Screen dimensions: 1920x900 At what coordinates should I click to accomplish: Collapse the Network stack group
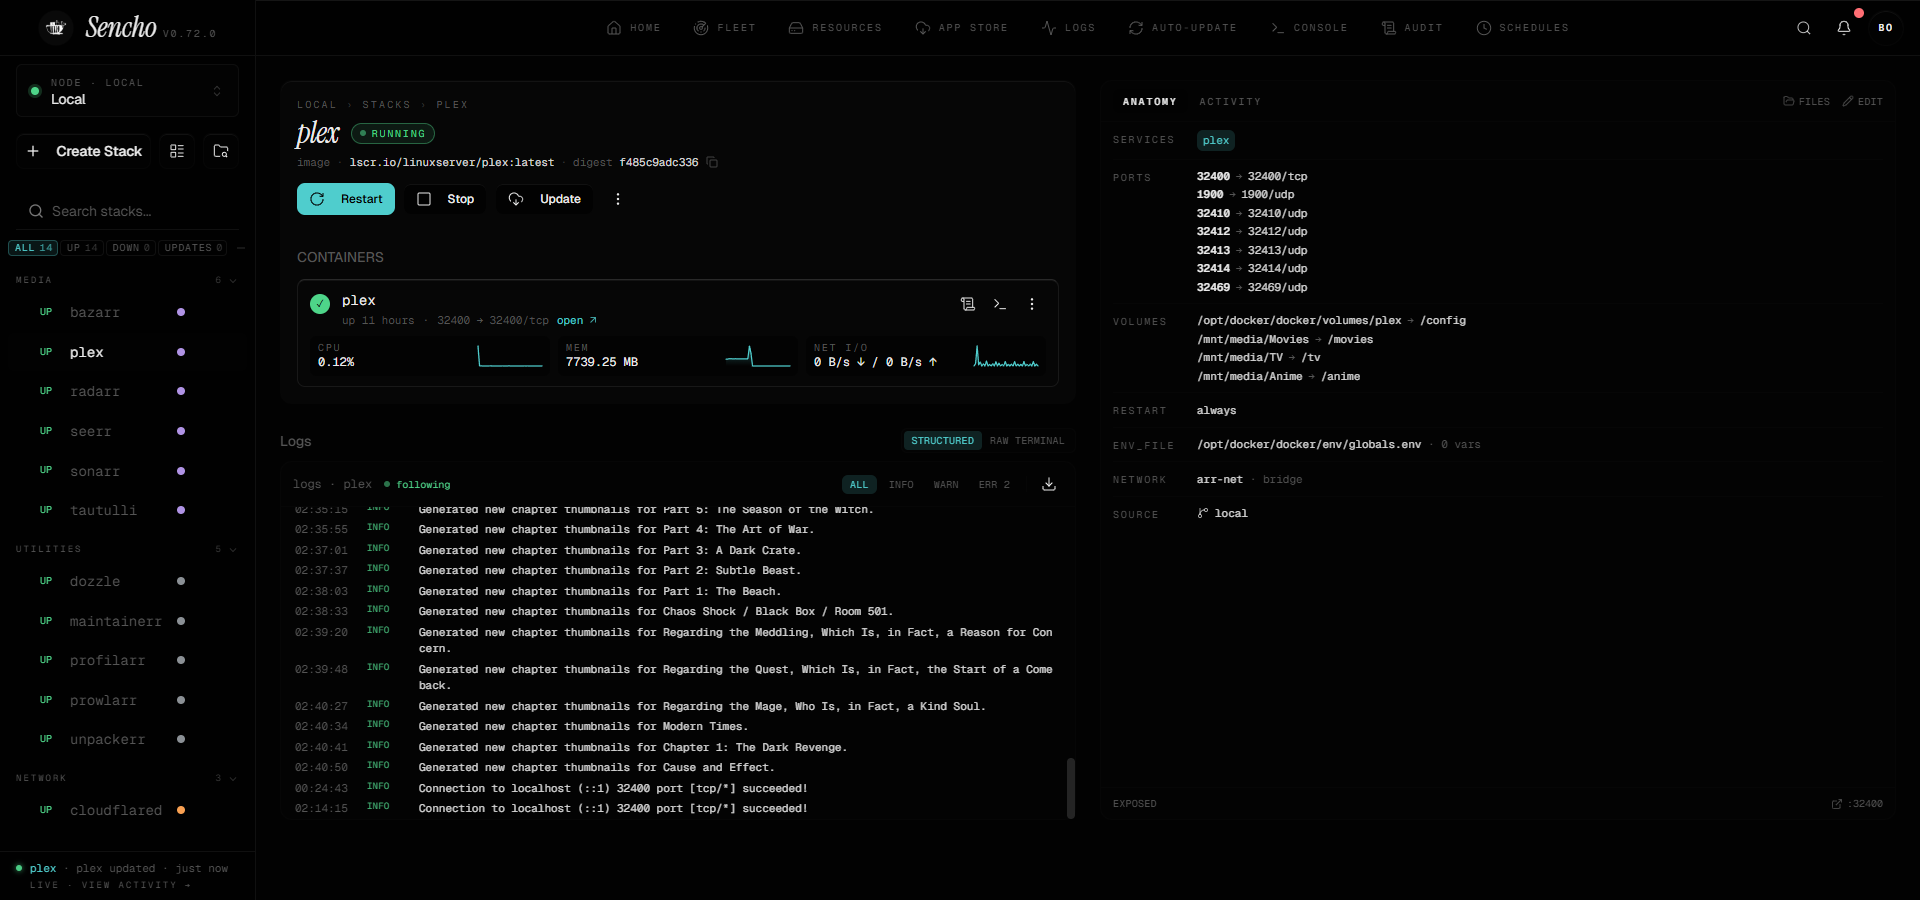pyautogui.click(x=127, y=778)
